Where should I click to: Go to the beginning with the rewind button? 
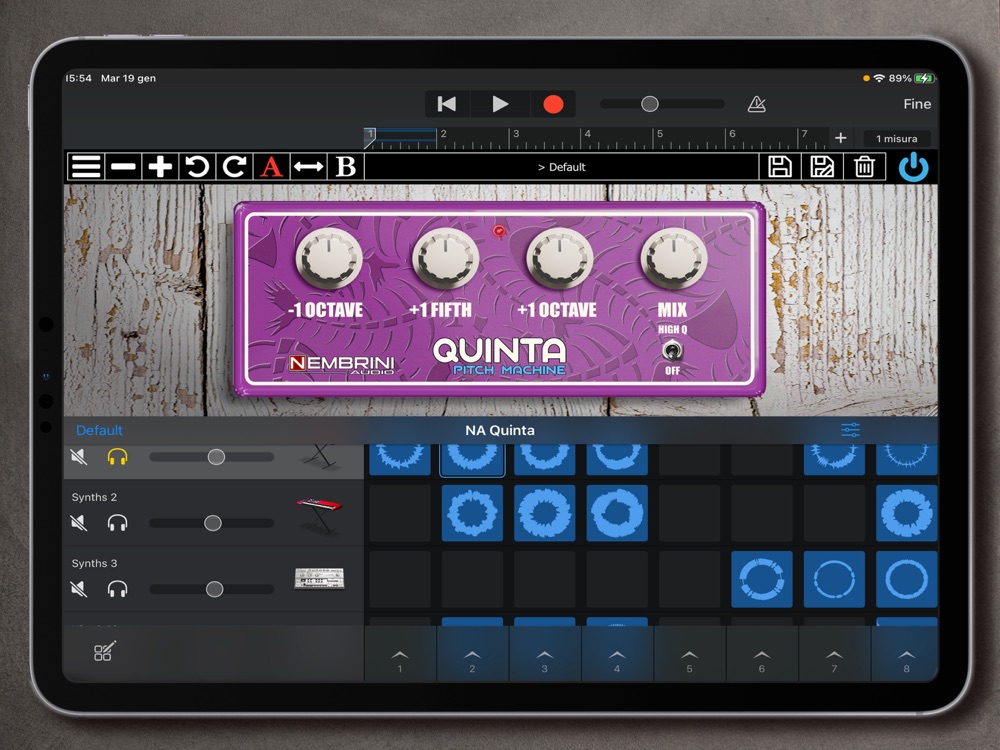tap(447, 104)
